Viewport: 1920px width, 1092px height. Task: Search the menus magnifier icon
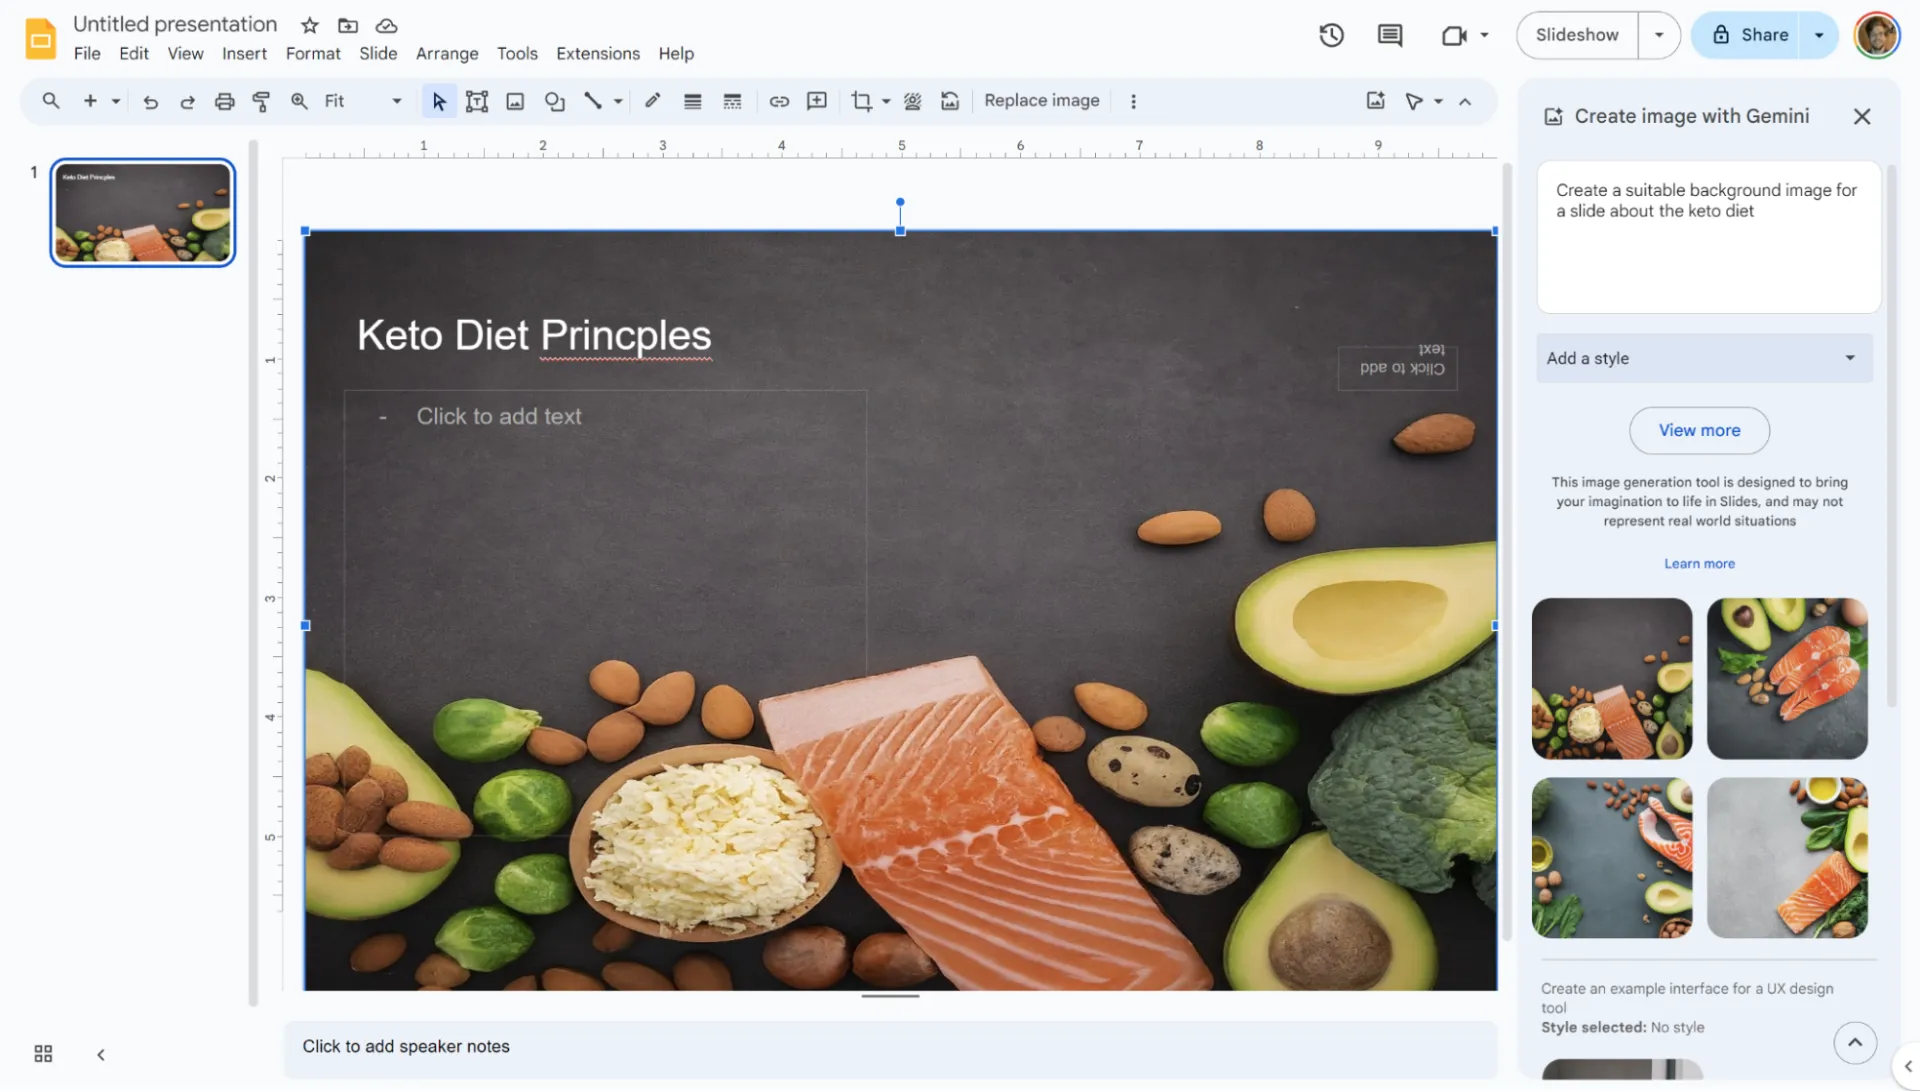tap(50, 101)
